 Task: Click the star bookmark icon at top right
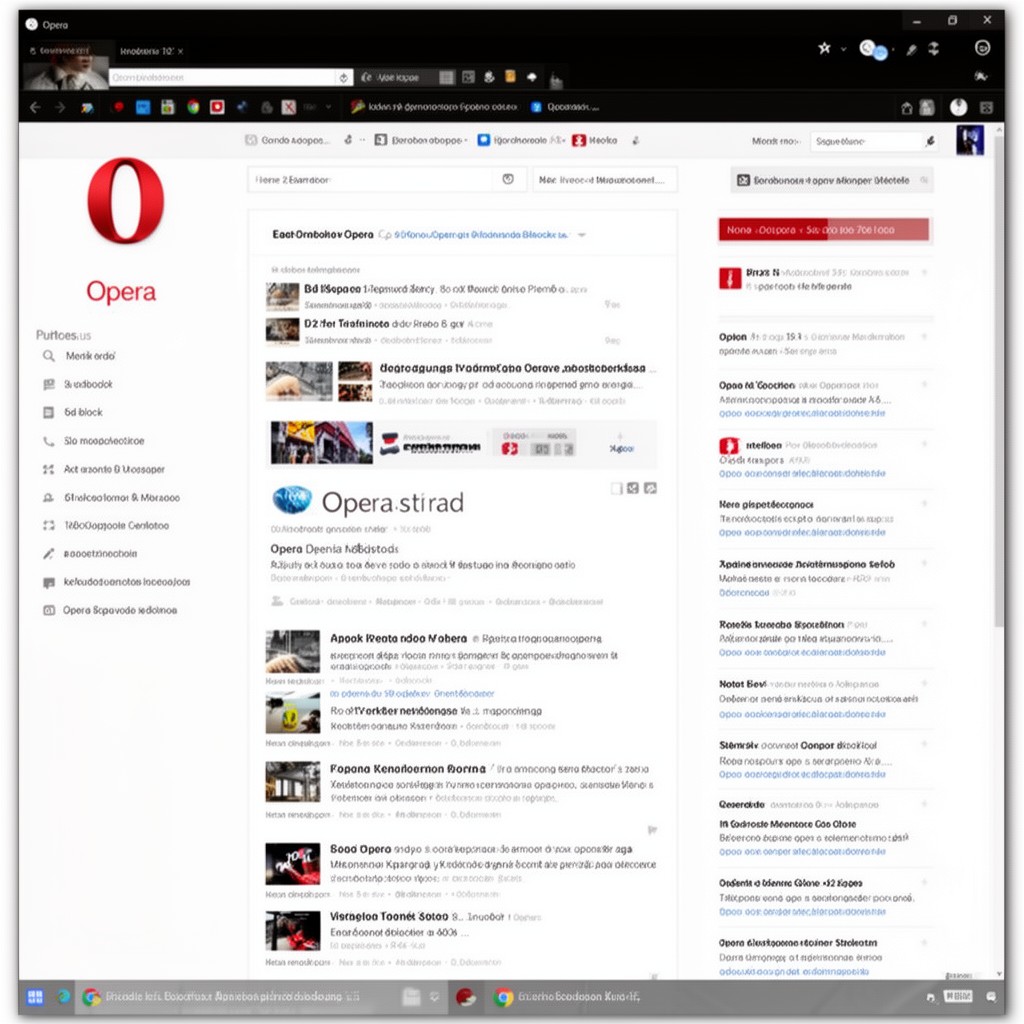pyautogui.click(x=824, y=48)
